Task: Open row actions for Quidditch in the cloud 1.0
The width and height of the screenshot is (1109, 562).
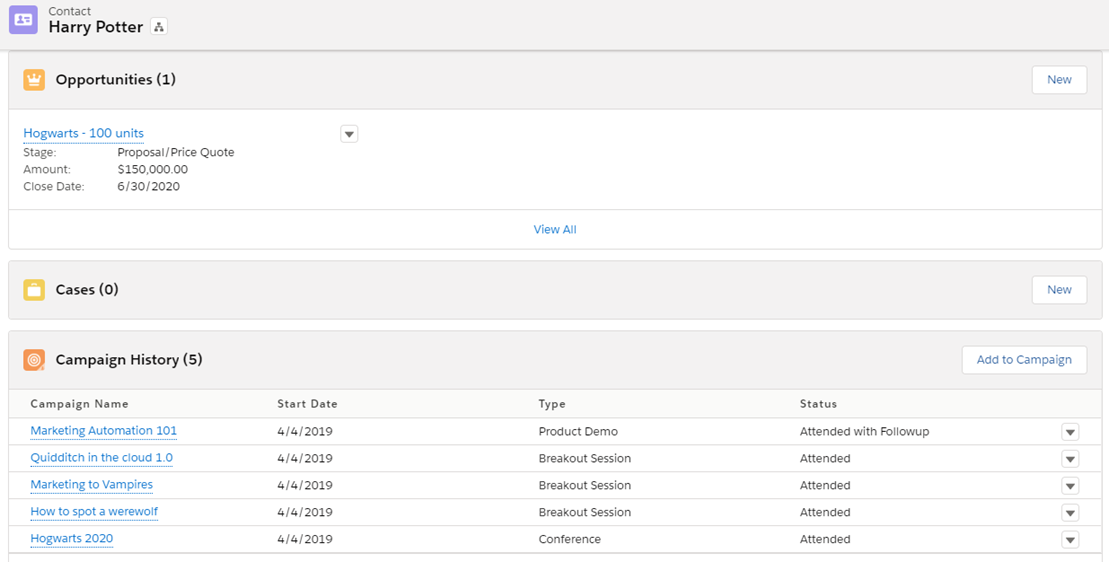Action: coord(1070,459)
